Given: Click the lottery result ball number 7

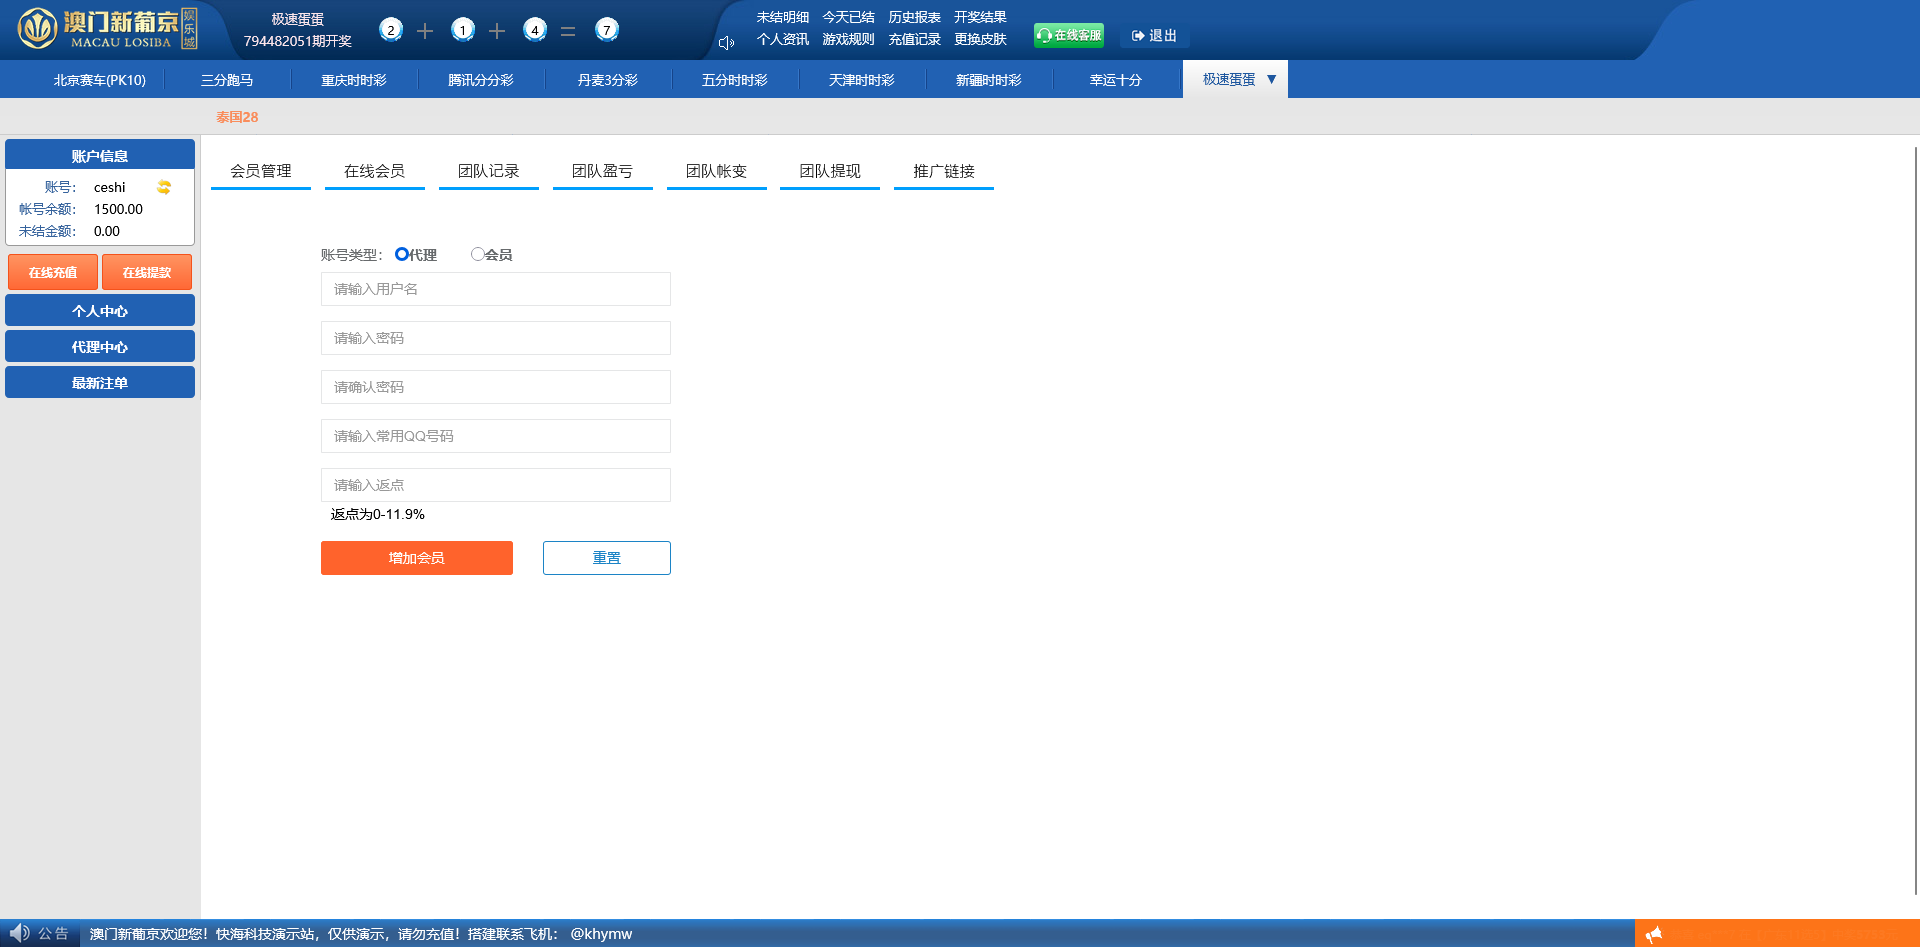Looking at the screenshot, I should [x=606, y=30].
